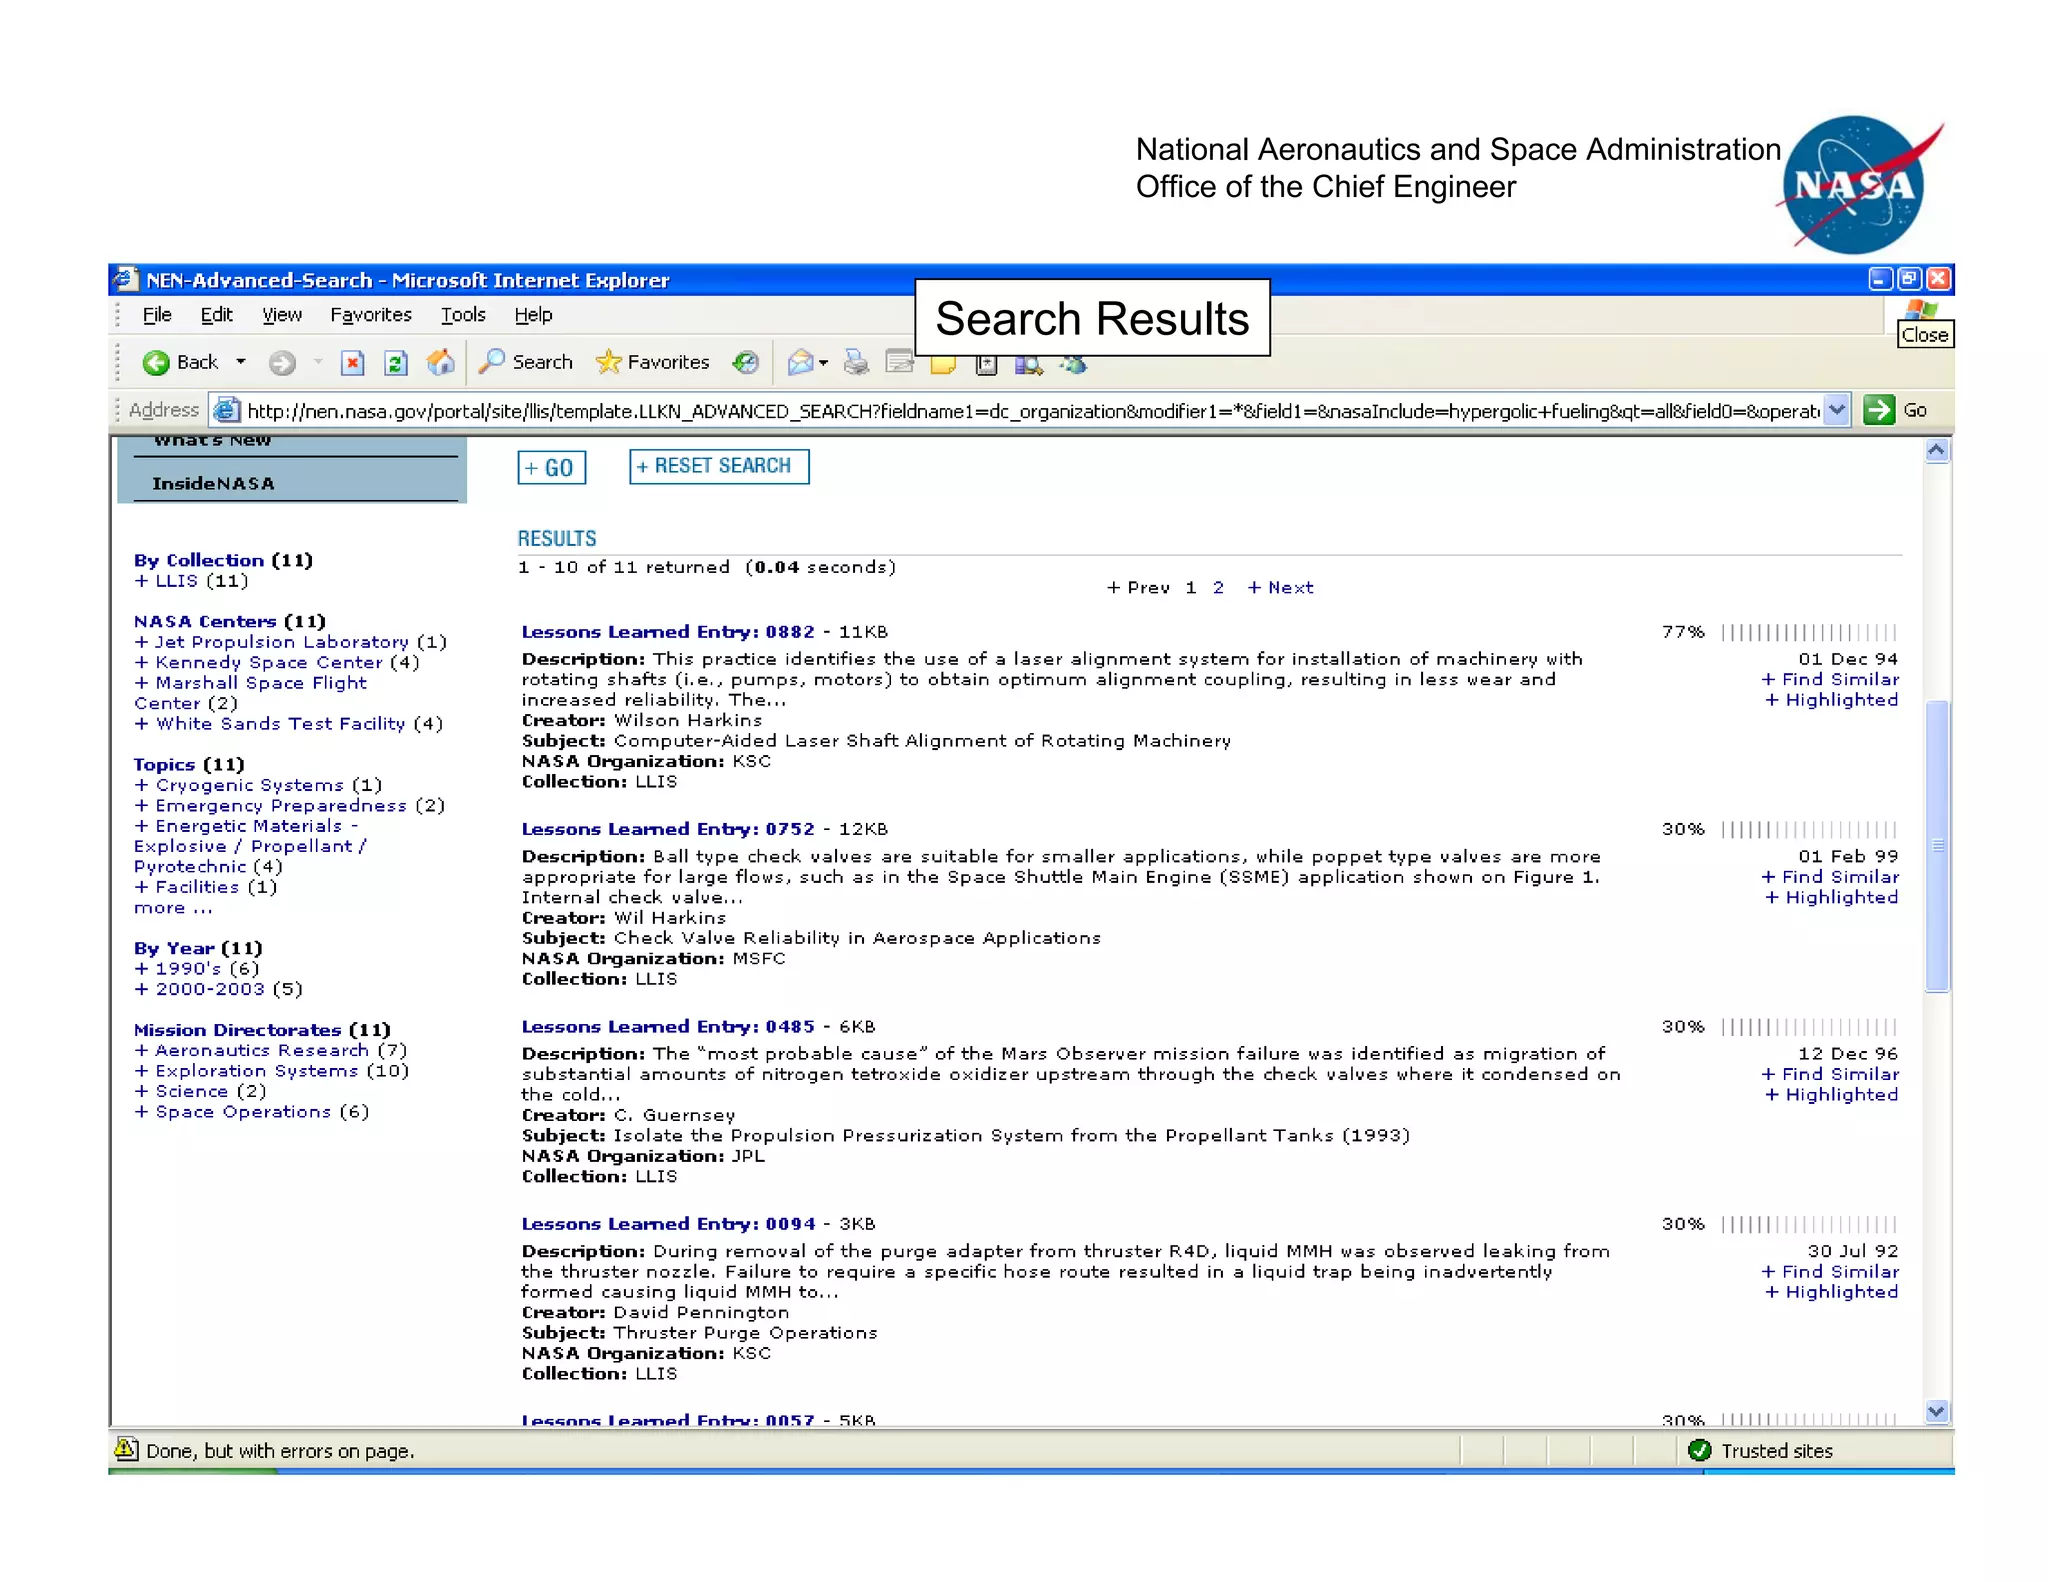Click the Internet Explorer title bar icon

pyautogui.click(x=125, y=279)
